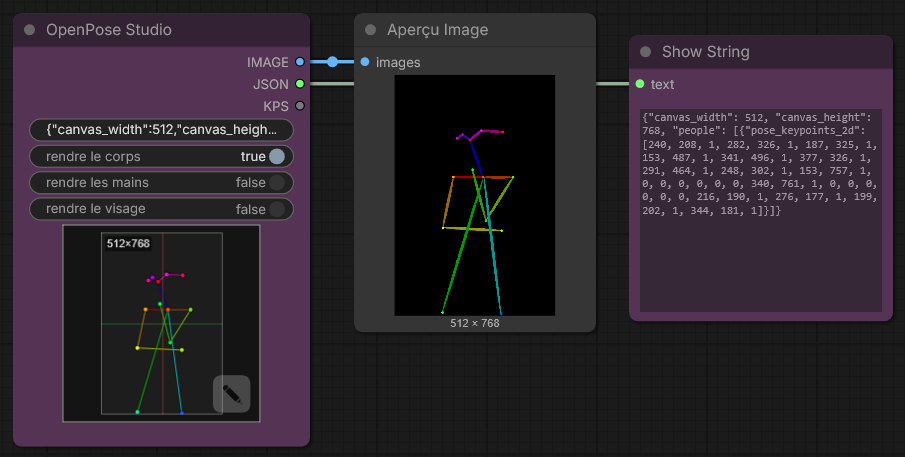The image size is (905, 457).
Task: Click the KPS output connector
Action: [300, 106]
